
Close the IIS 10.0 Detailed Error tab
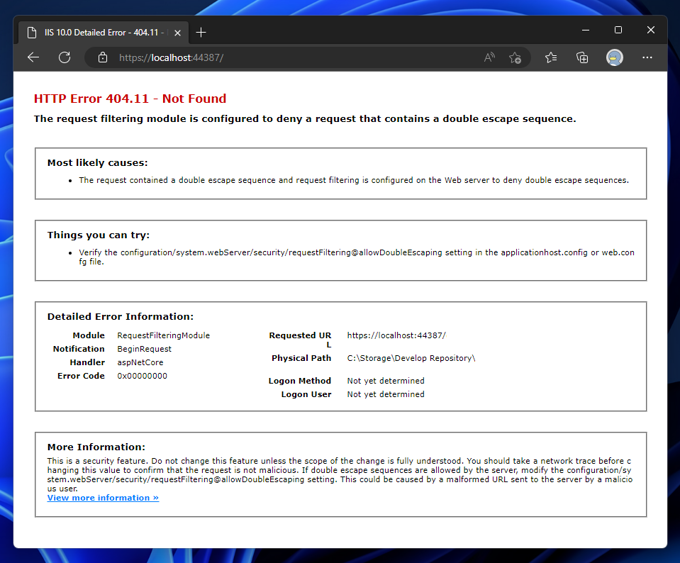coord(177,33)
